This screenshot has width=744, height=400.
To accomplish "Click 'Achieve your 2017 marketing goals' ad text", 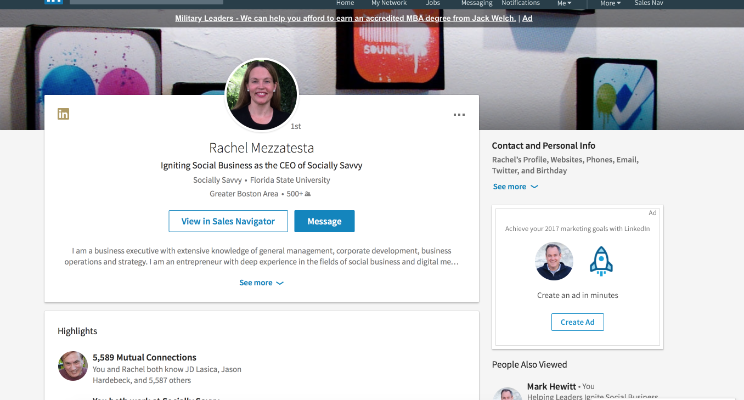I will pyautogui.click(x=577, y=229).
